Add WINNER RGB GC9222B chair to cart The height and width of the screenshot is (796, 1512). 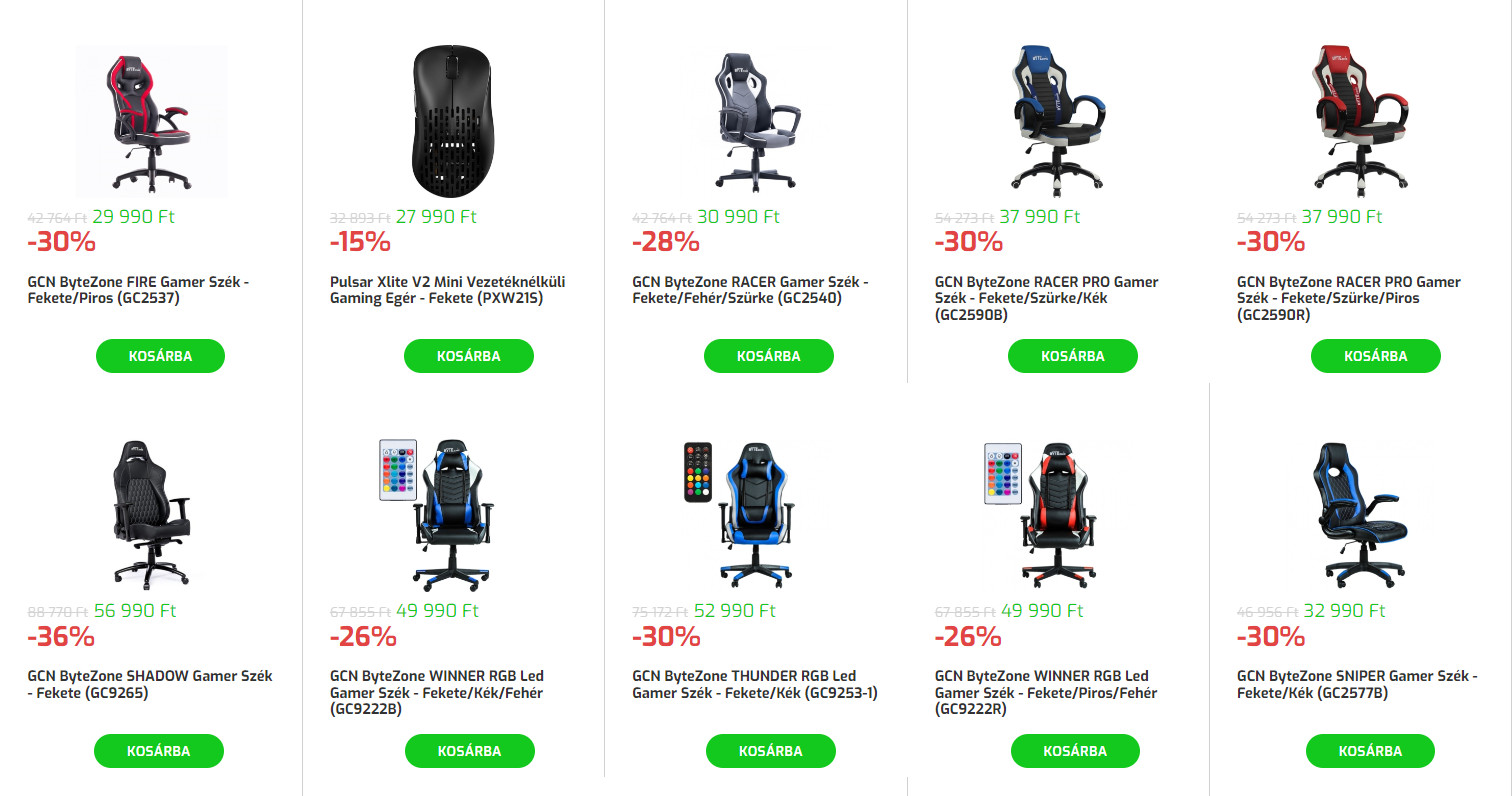tap(470, 751)
